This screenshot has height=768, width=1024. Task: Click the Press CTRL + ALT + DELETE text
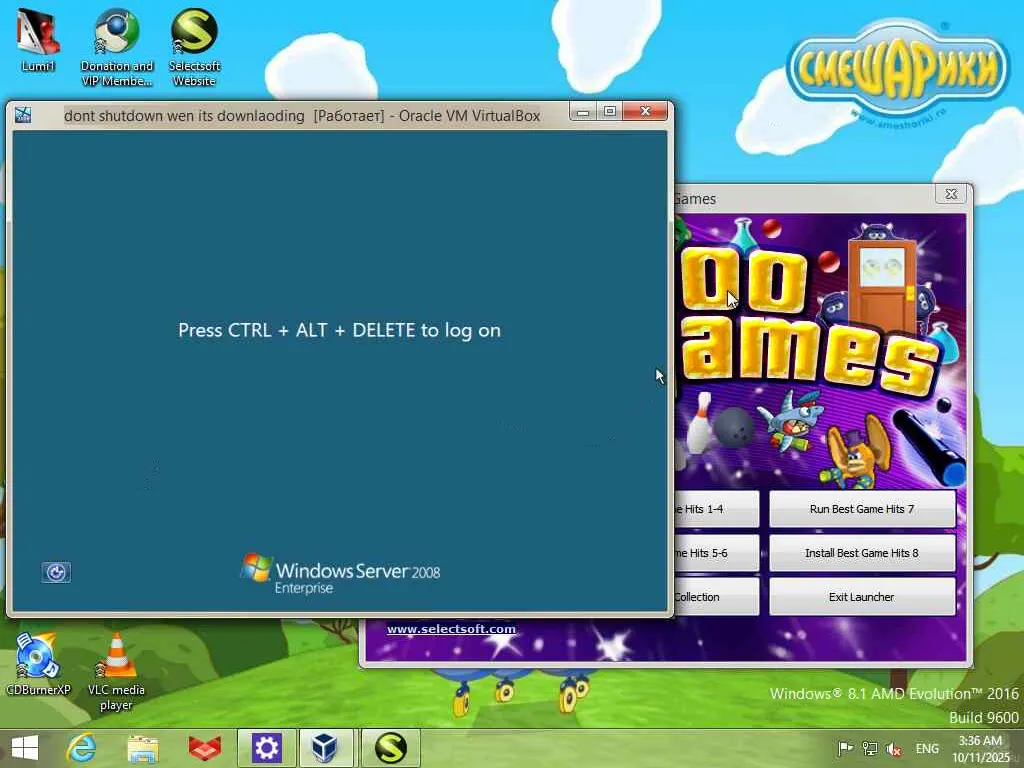[x=340, y=330]
